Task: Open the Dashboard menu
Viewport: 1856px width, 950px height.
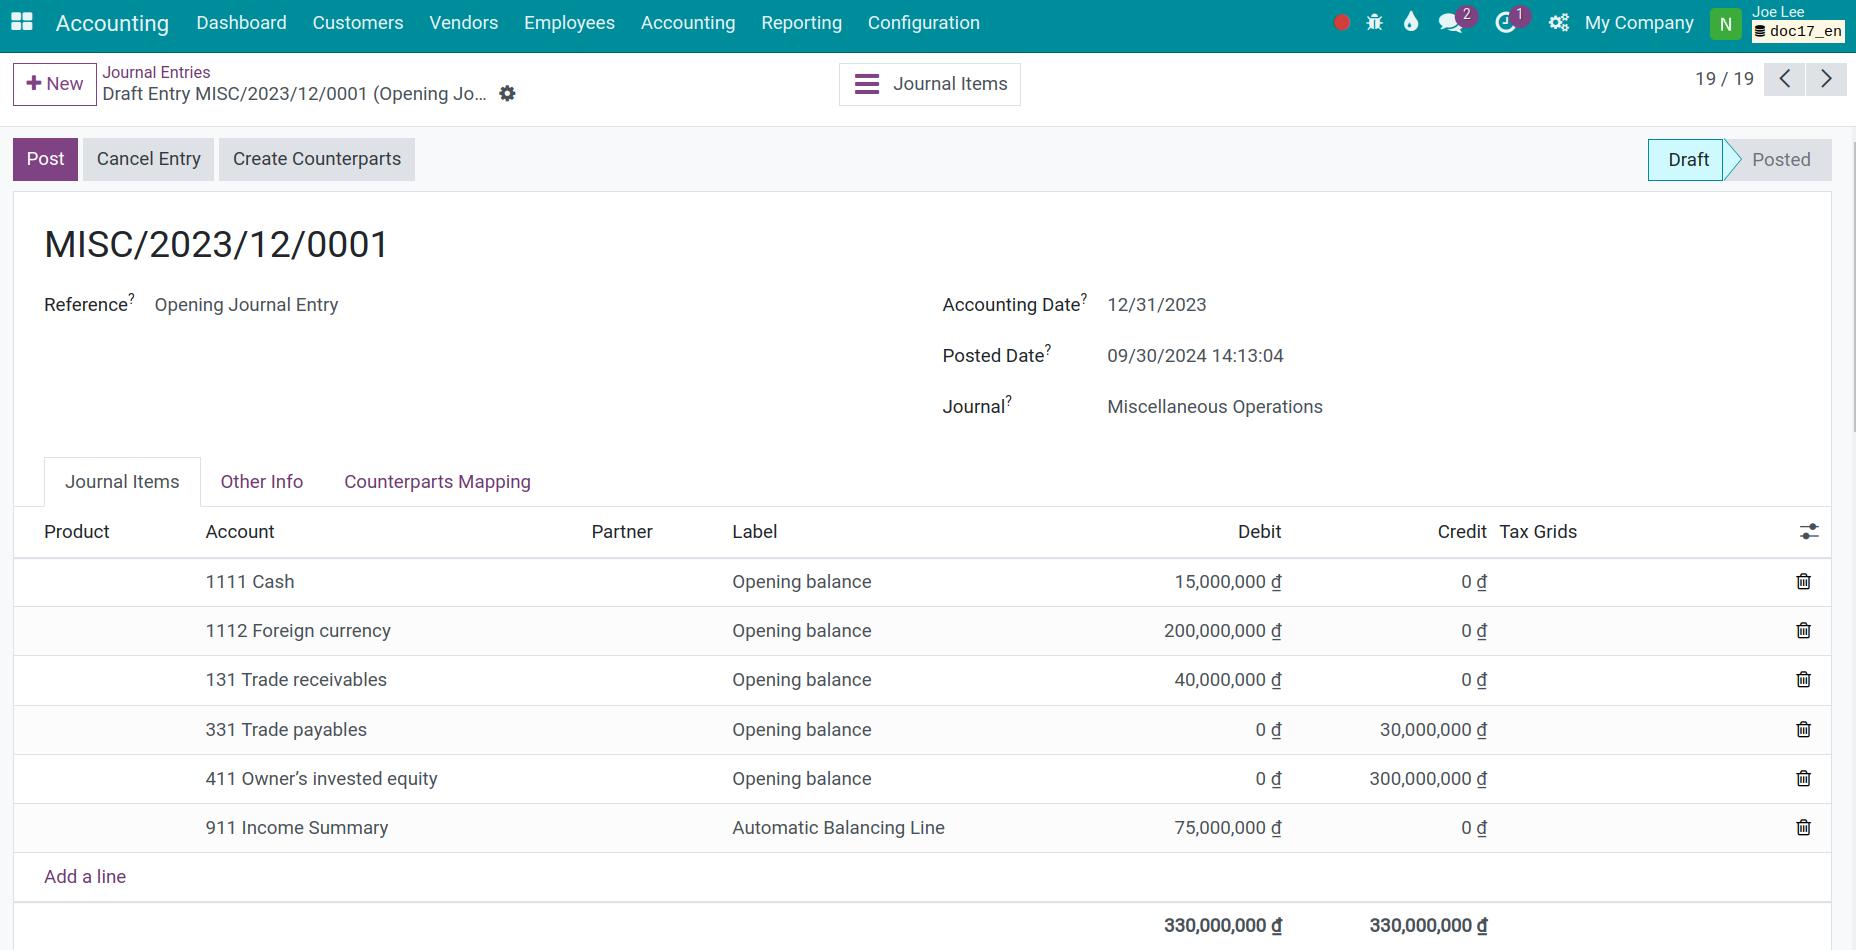Action: (241, 22)
